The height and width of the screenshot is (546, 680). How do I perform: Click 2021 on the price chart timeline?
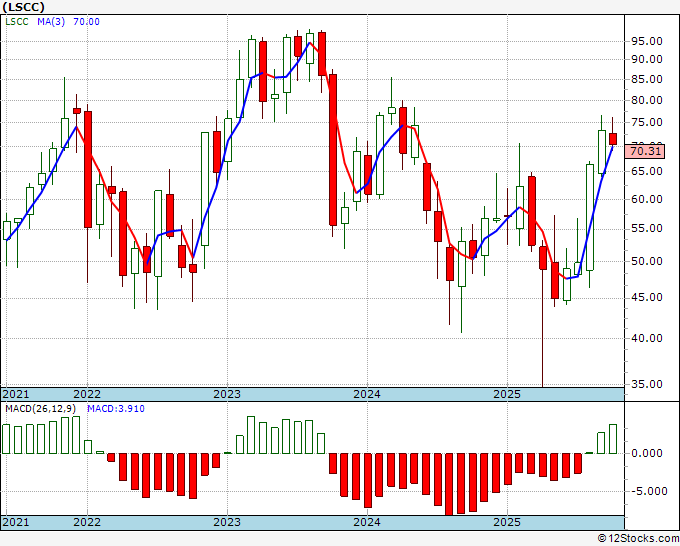[16, 394]
